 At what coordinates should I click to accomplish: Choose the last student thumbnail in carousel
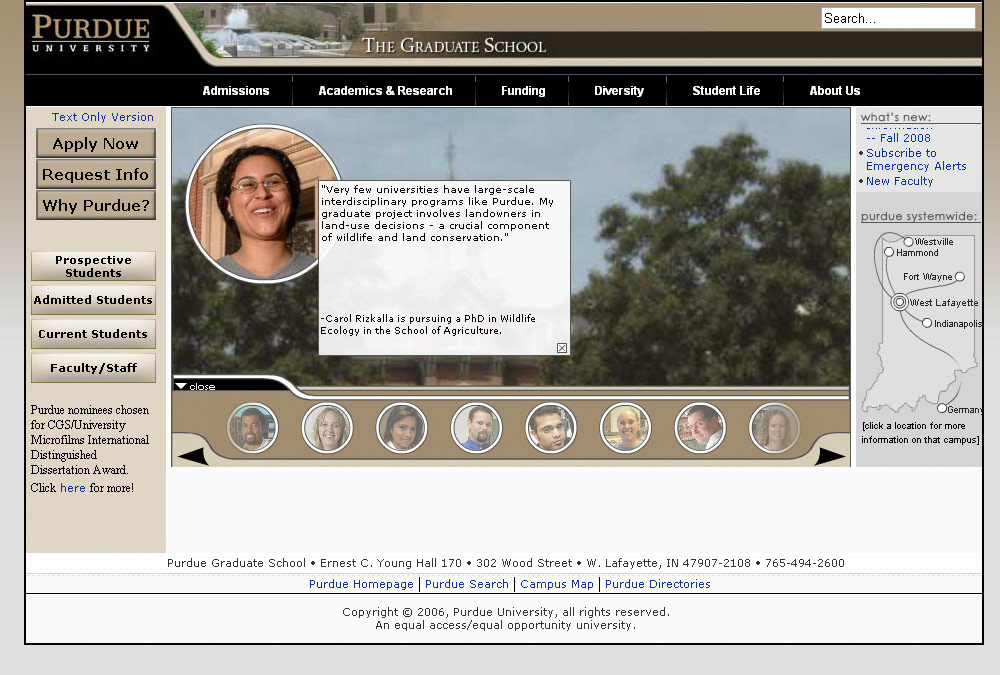coord(774,428)
